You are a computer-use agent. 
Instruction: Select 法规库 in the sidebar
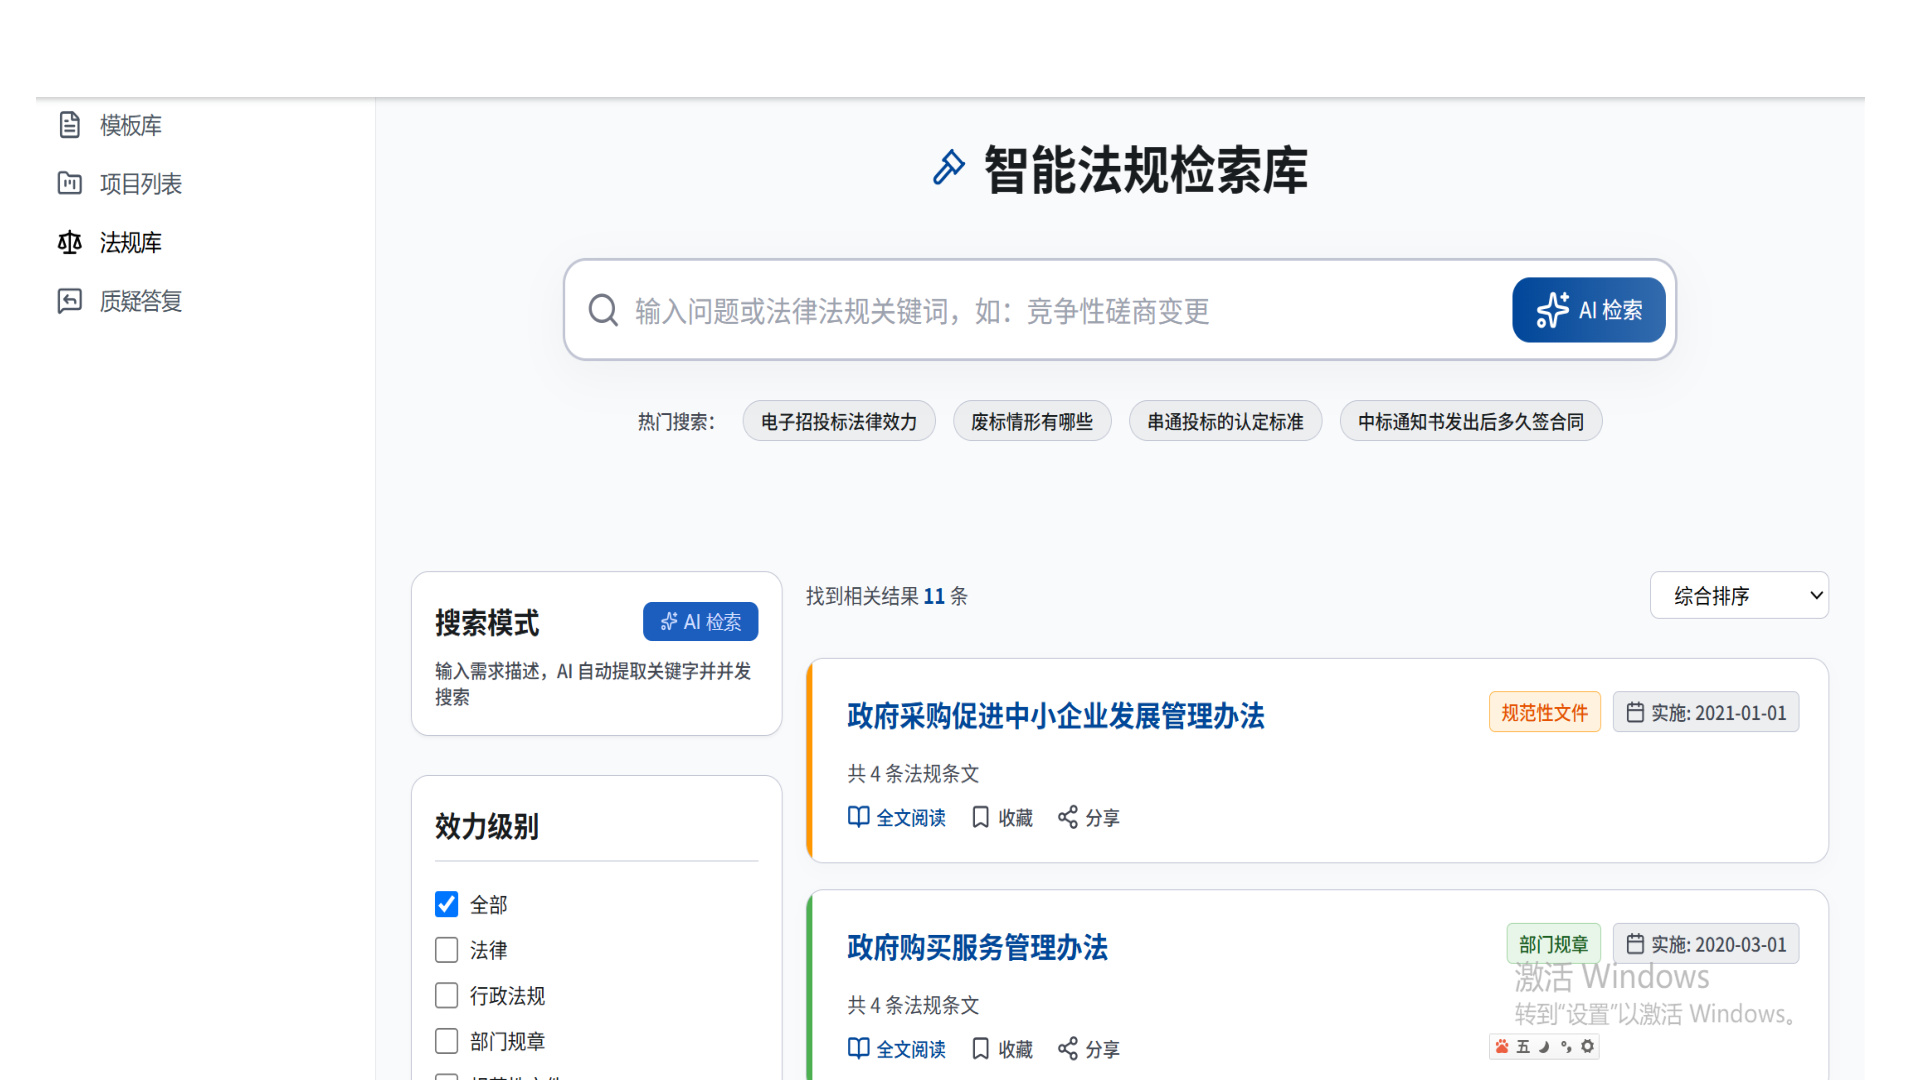click(130, 243)
